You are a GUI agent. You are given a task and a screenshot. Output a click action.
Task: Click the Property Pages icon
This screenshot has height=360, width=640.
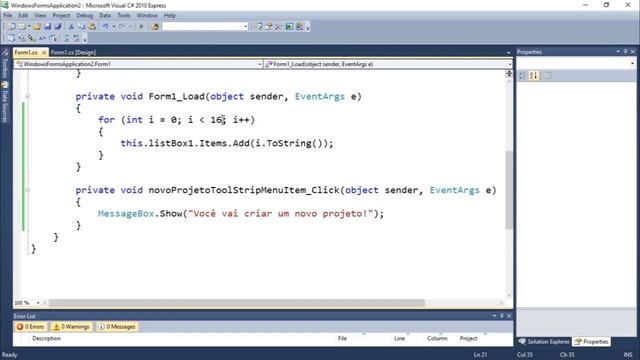pyautogui.click(x=547, y=76)
